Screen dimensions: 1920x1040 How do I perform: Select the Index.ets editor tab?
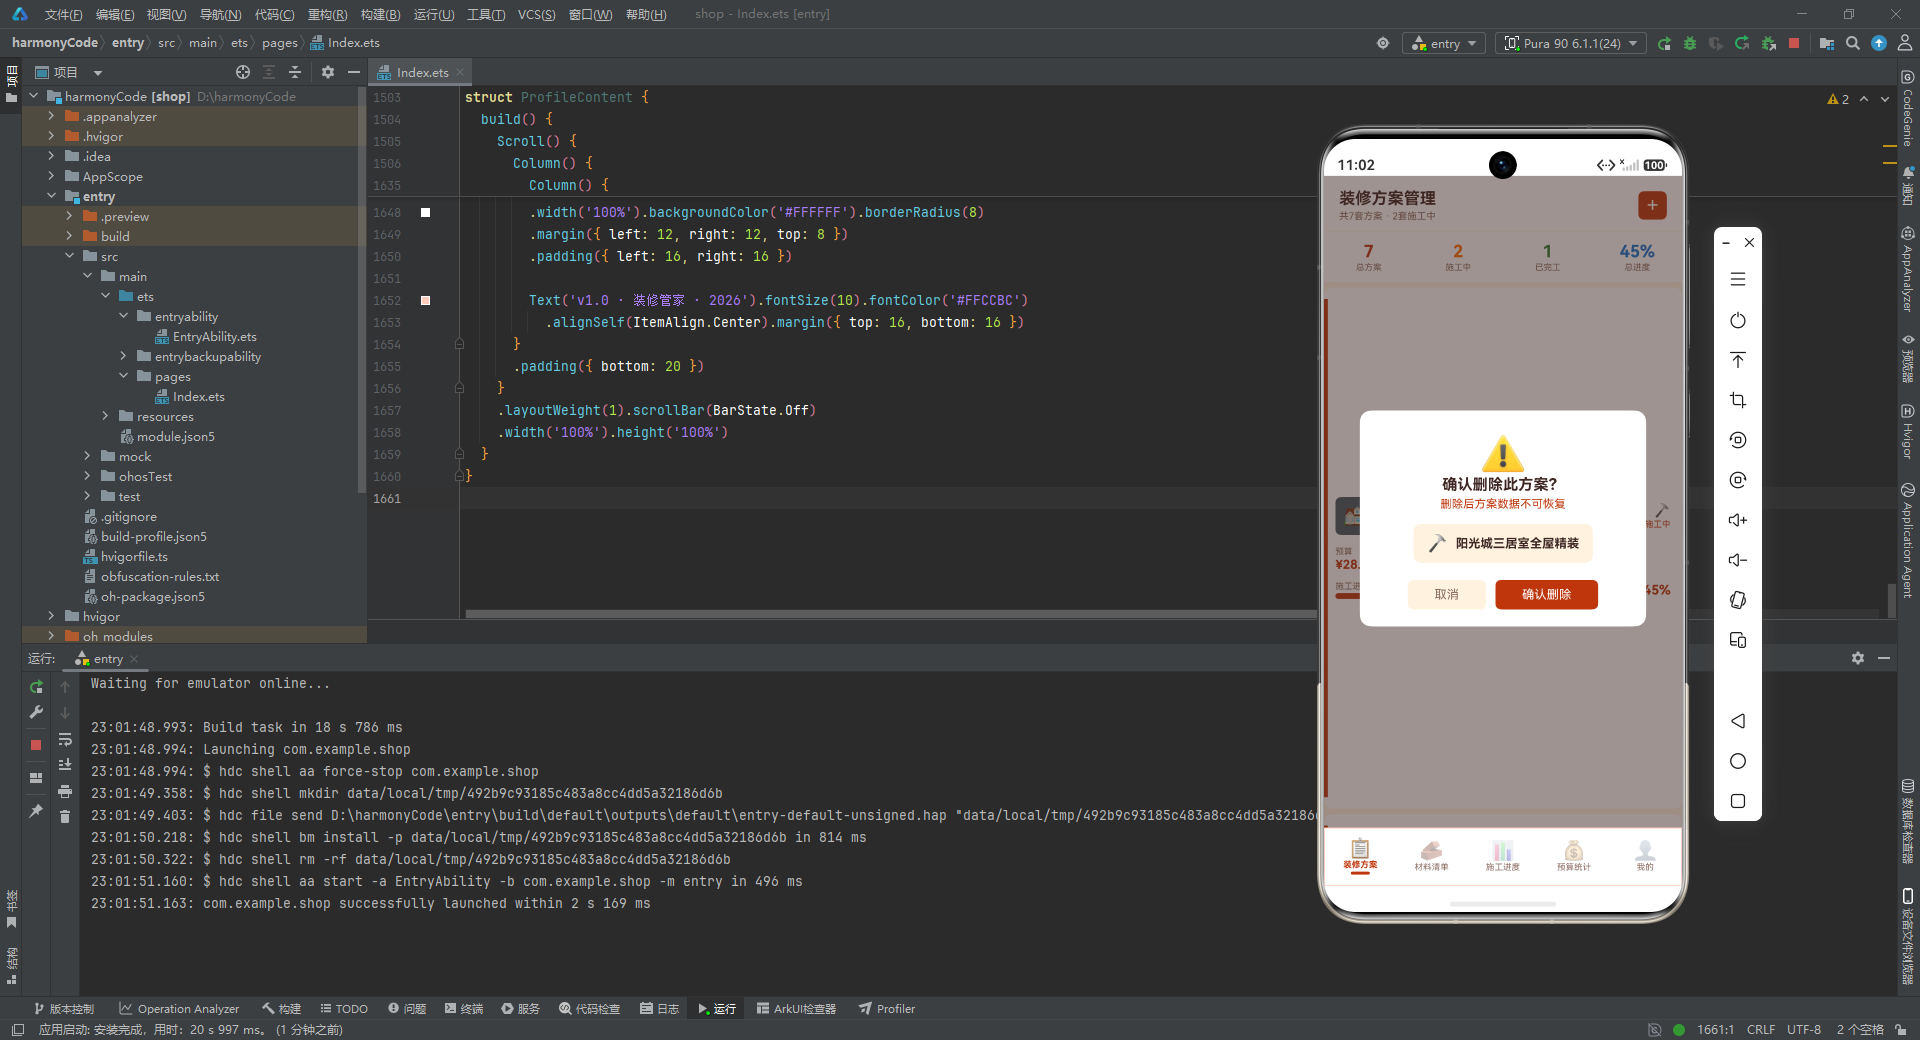[421, 72]
